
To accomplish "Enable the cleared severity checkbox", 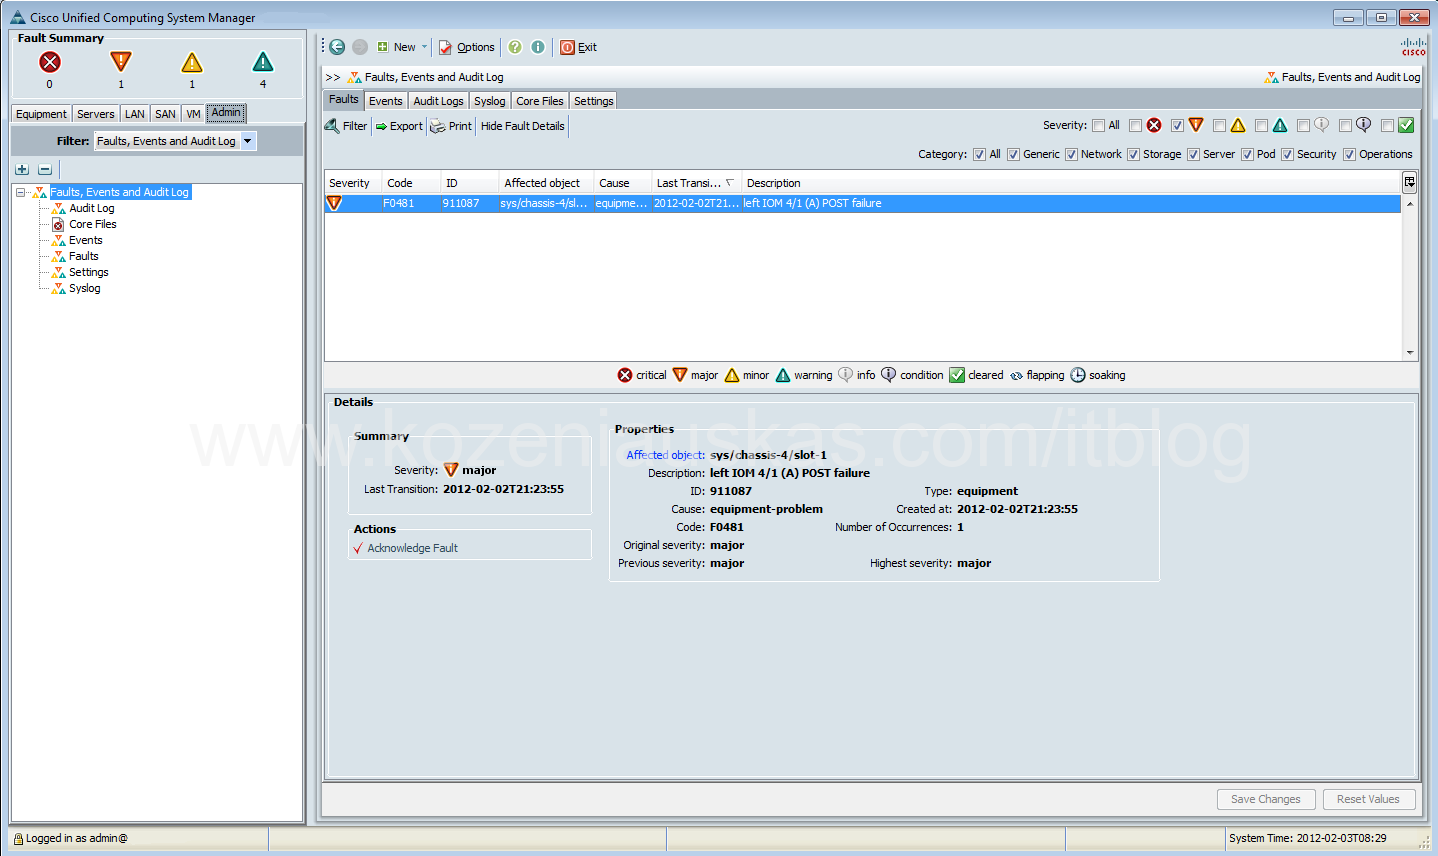I will click(x=1387, y=125).
